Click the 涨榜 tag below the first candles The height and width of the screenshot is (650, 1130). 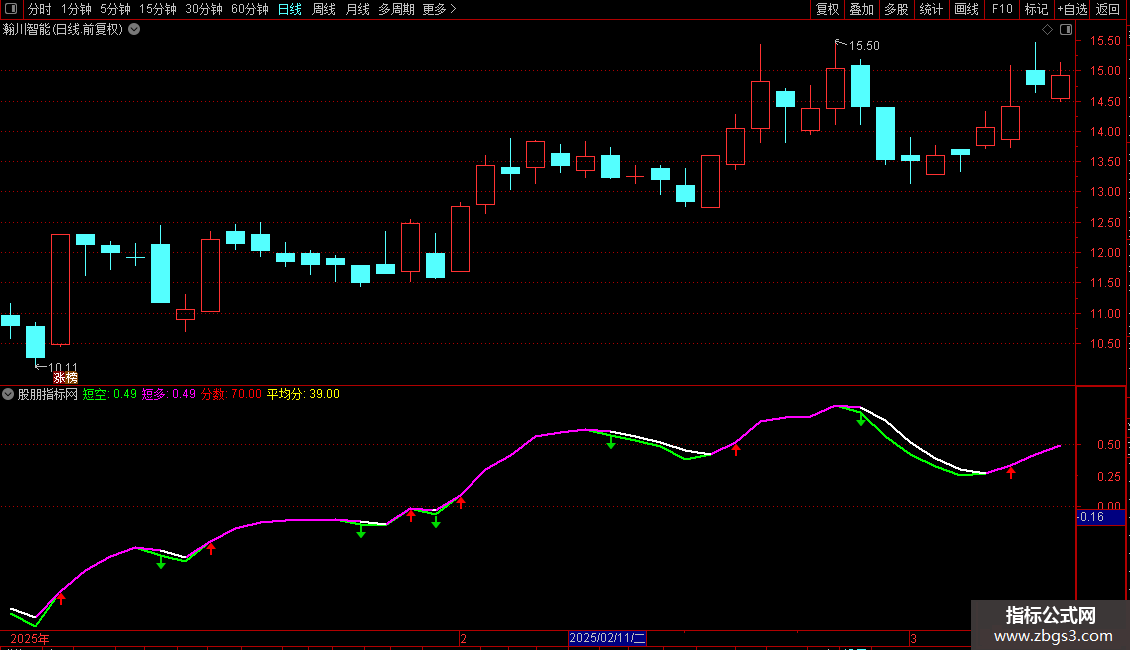(66, 378)
